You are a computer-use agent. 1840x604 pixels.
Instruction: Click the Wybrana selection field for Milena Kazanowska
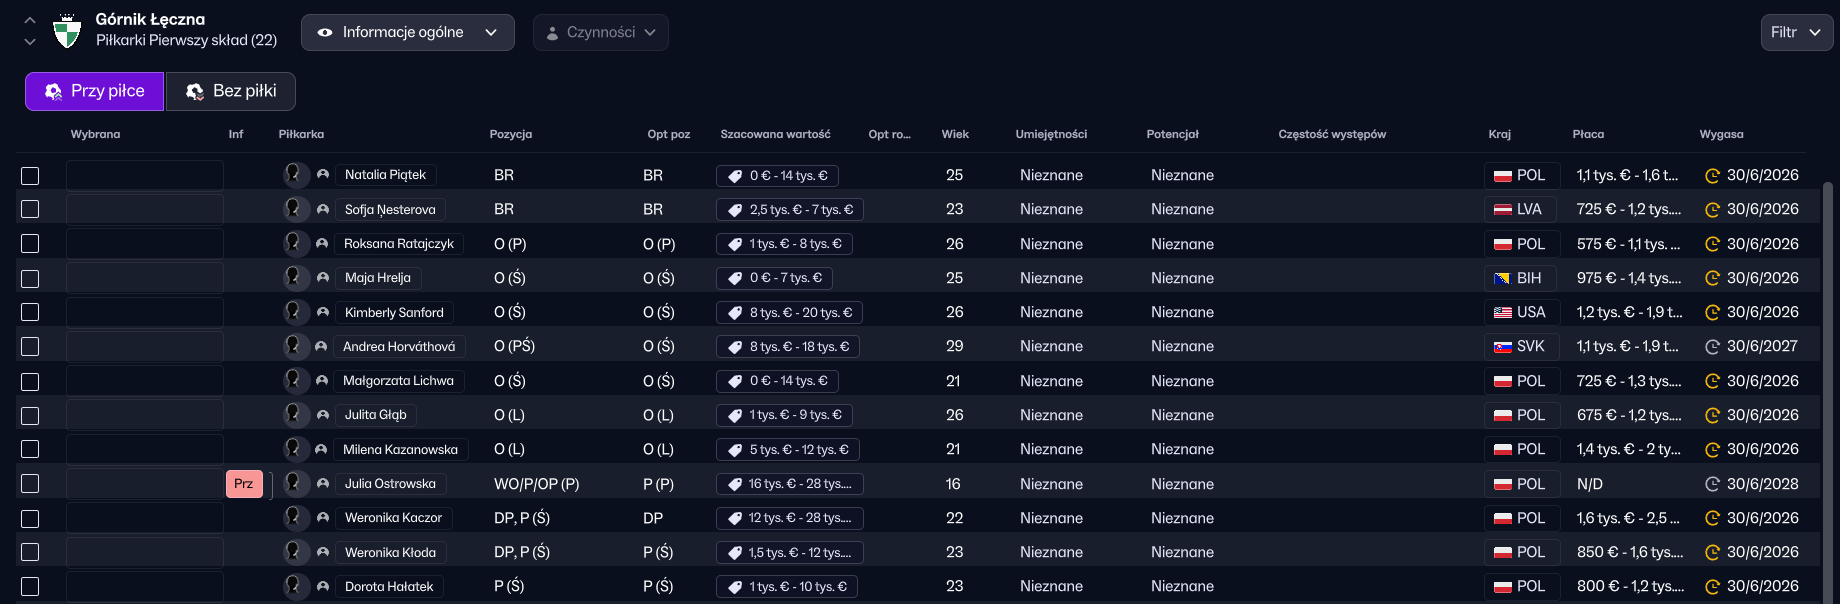coord(144,450)
